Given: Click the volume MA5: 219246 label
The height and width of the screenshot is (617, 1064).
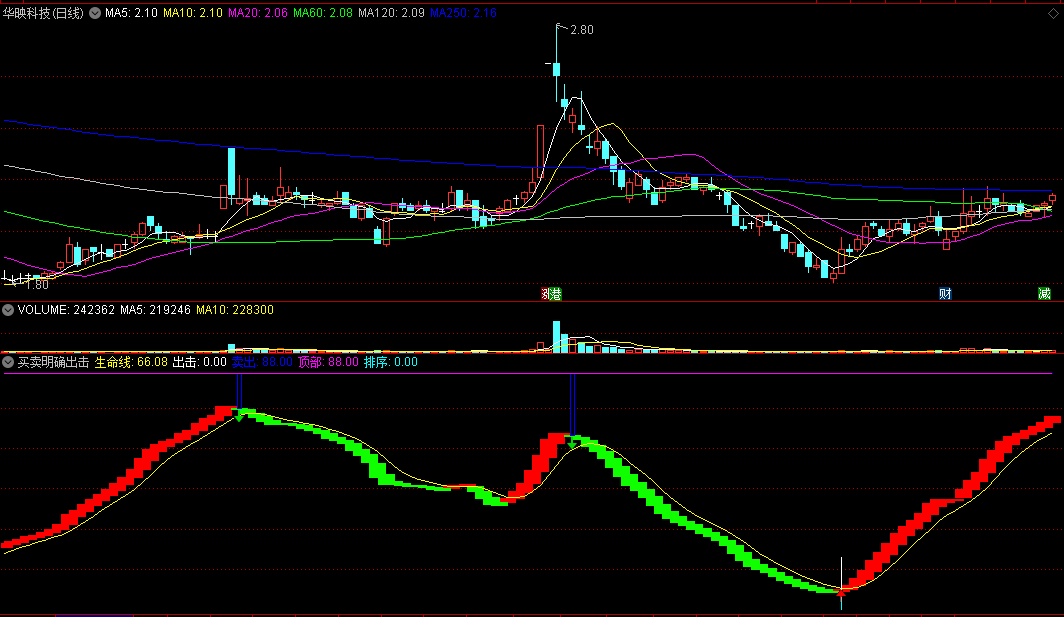Looking at the screenshot, I should [x=155, y=310].
